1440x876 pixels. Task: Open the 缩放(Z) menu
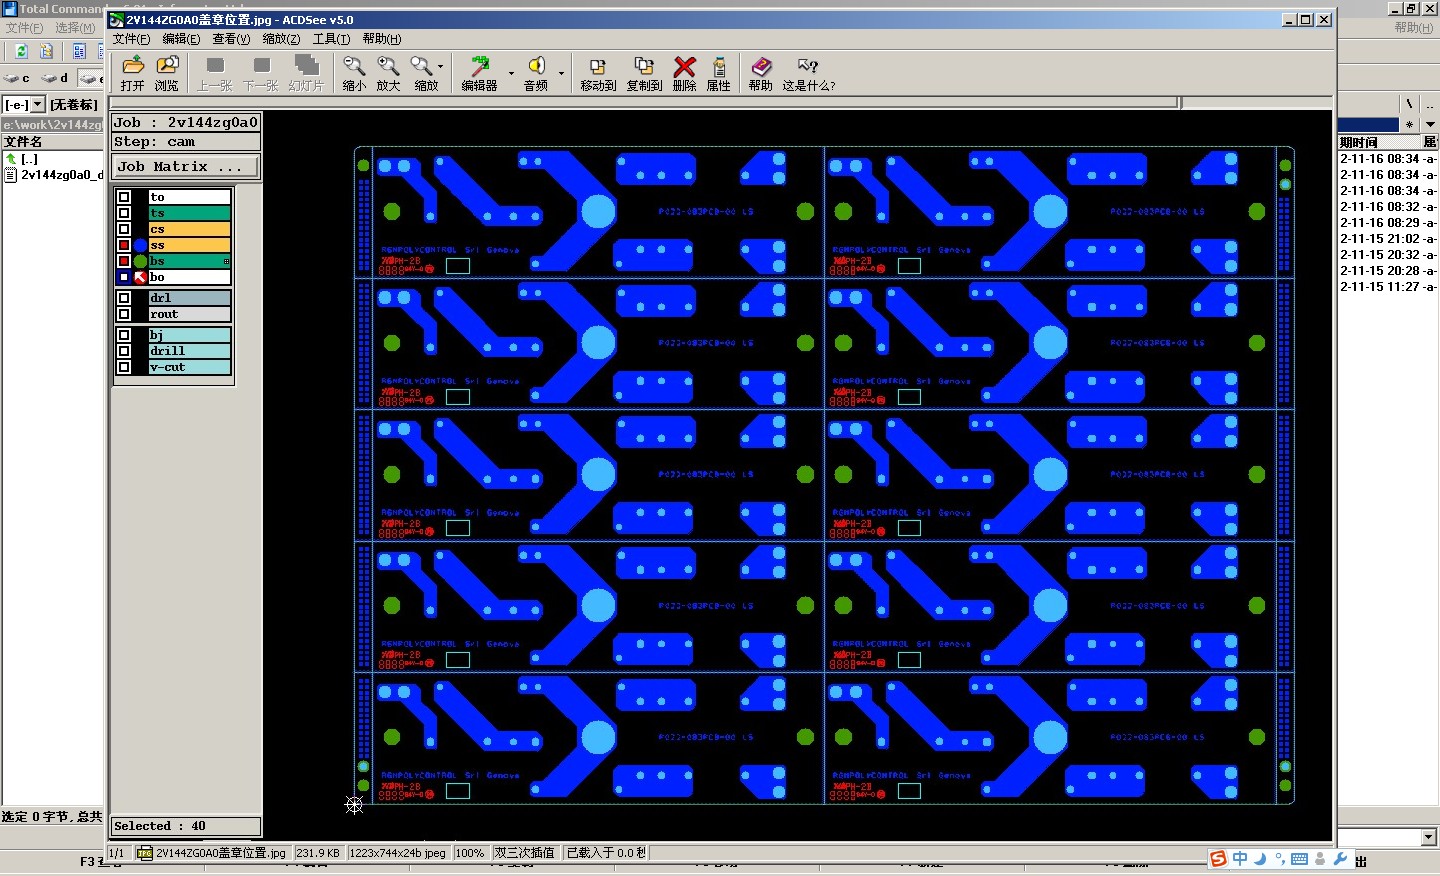point(281,39)
